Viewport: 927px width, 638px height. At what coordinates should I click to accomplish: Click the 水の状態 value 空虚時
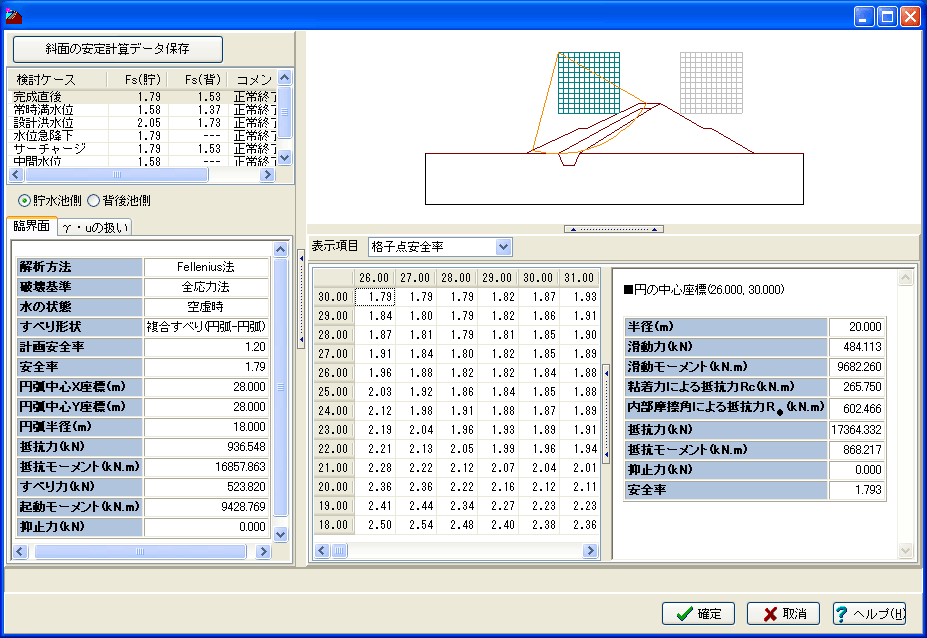click(x=206, y=307)
